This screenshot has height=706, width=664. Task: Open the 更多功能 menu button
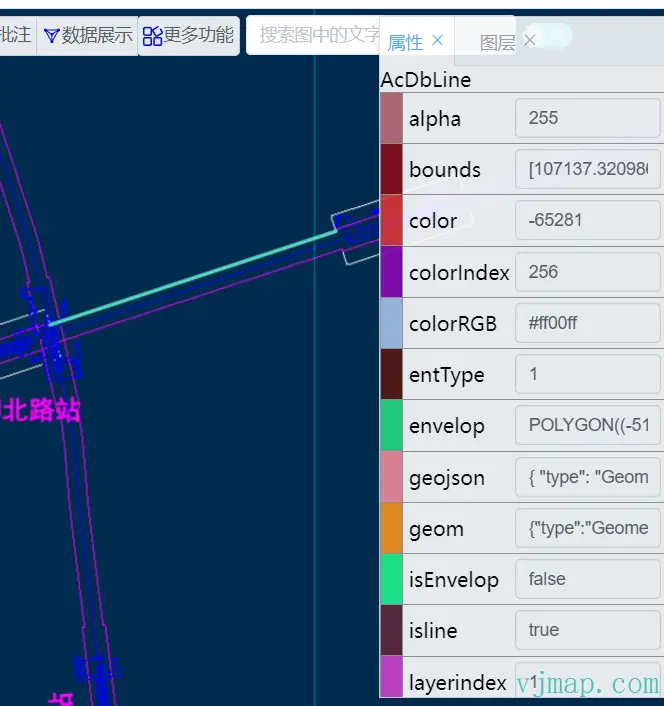tap(189, 35)
